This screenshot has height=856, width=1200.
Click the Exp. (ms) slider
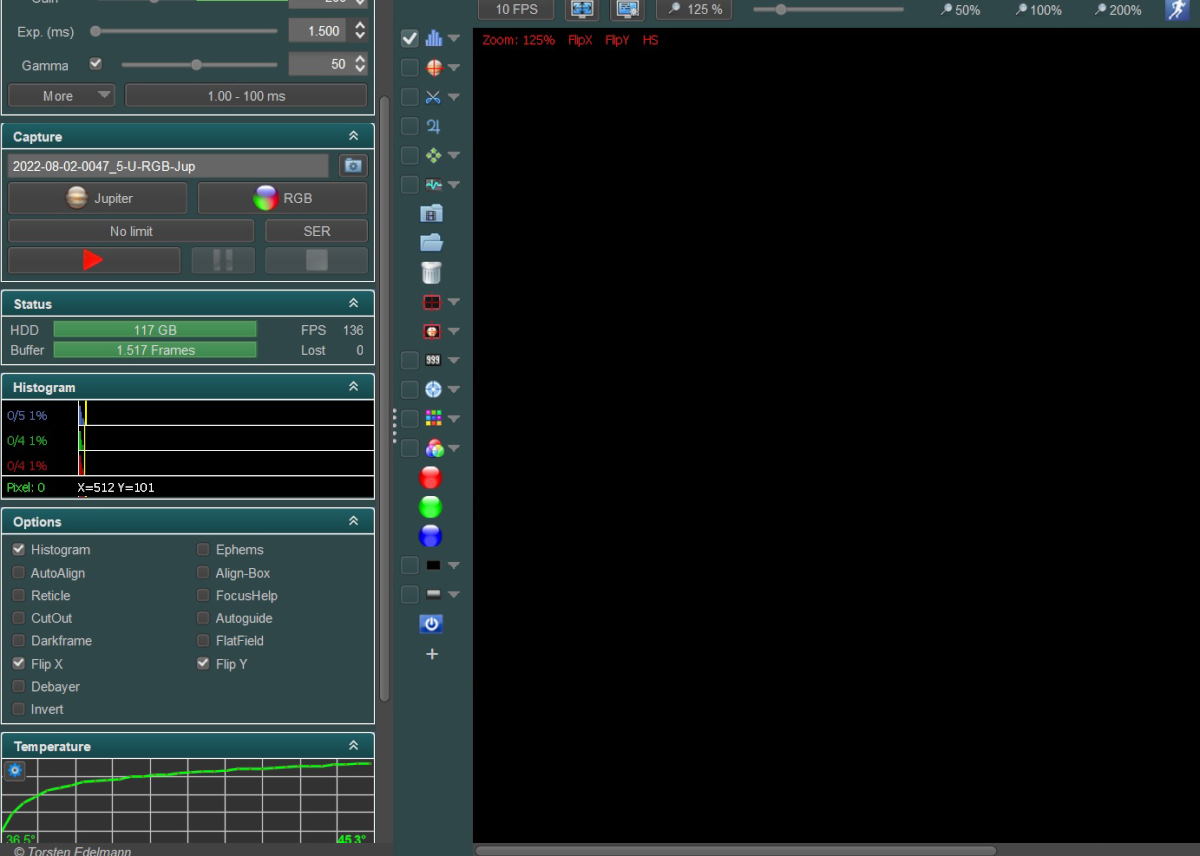click(184, 31)
